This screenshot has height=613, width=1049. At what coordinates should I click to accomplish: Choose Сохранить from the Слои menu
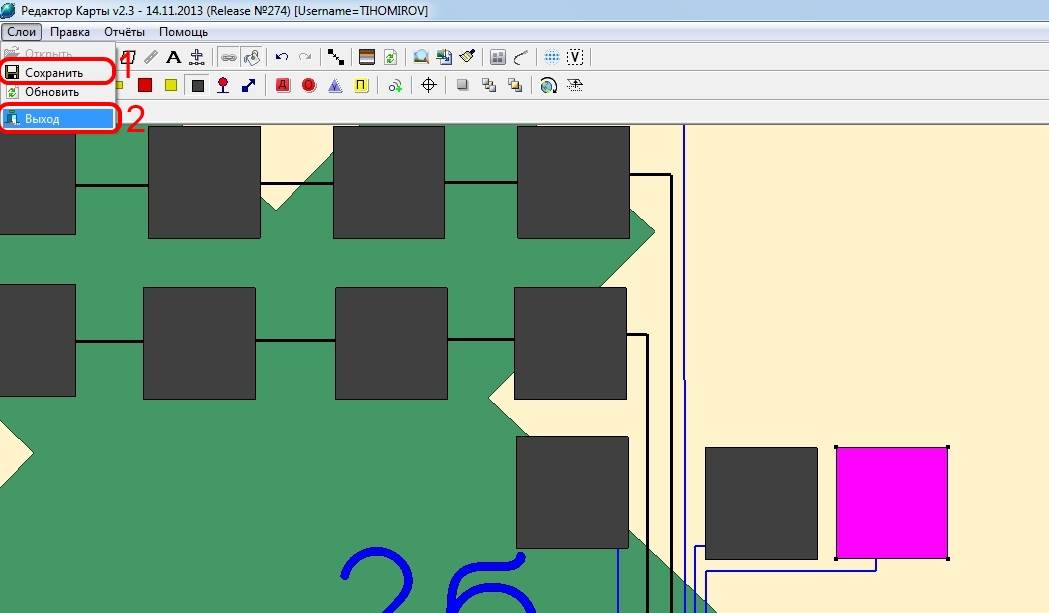(x=58, y=72)
